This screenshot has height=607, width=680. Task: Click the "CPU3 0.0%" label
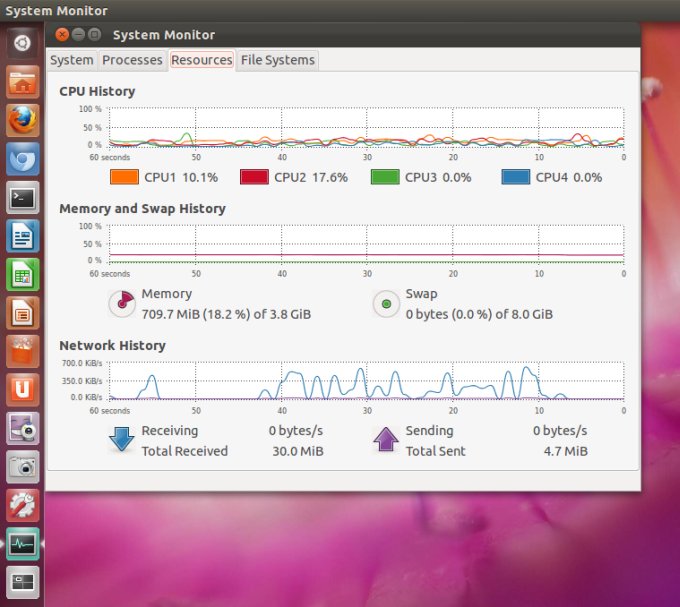[438, 177]
